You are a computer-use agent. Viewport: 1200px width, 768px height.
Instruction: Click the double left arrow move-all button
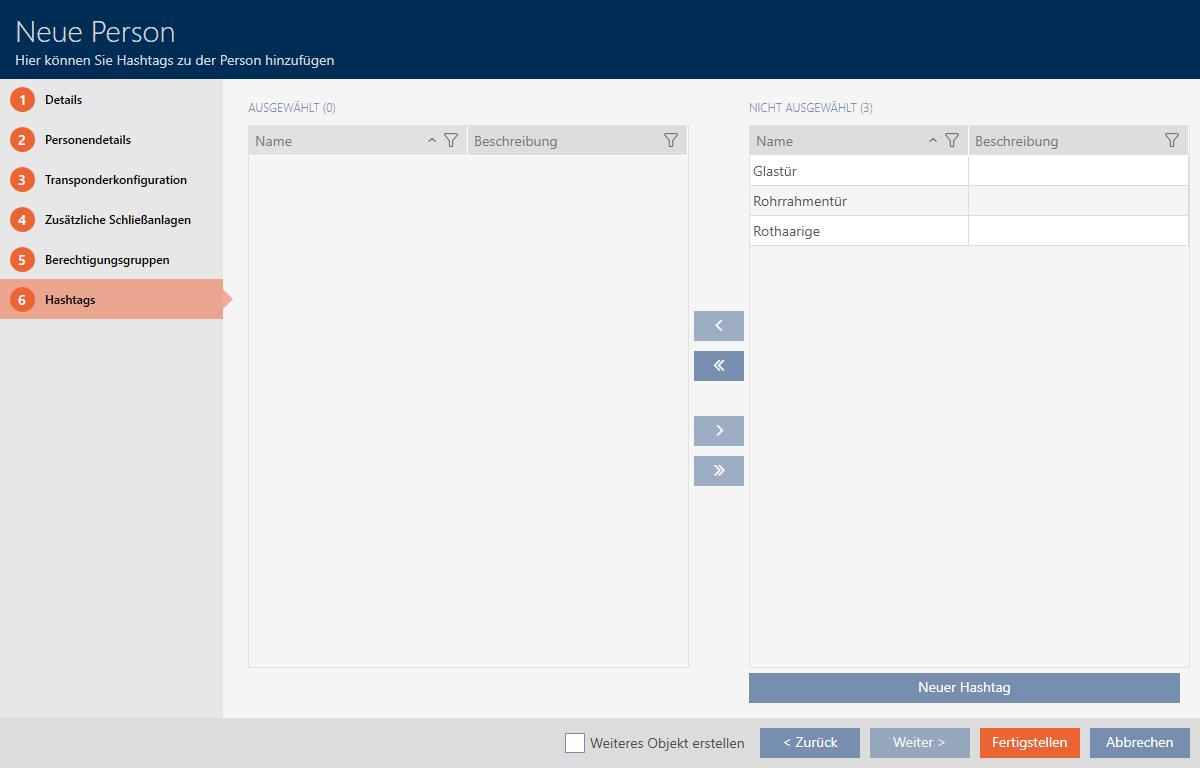(x=718, y=366)
